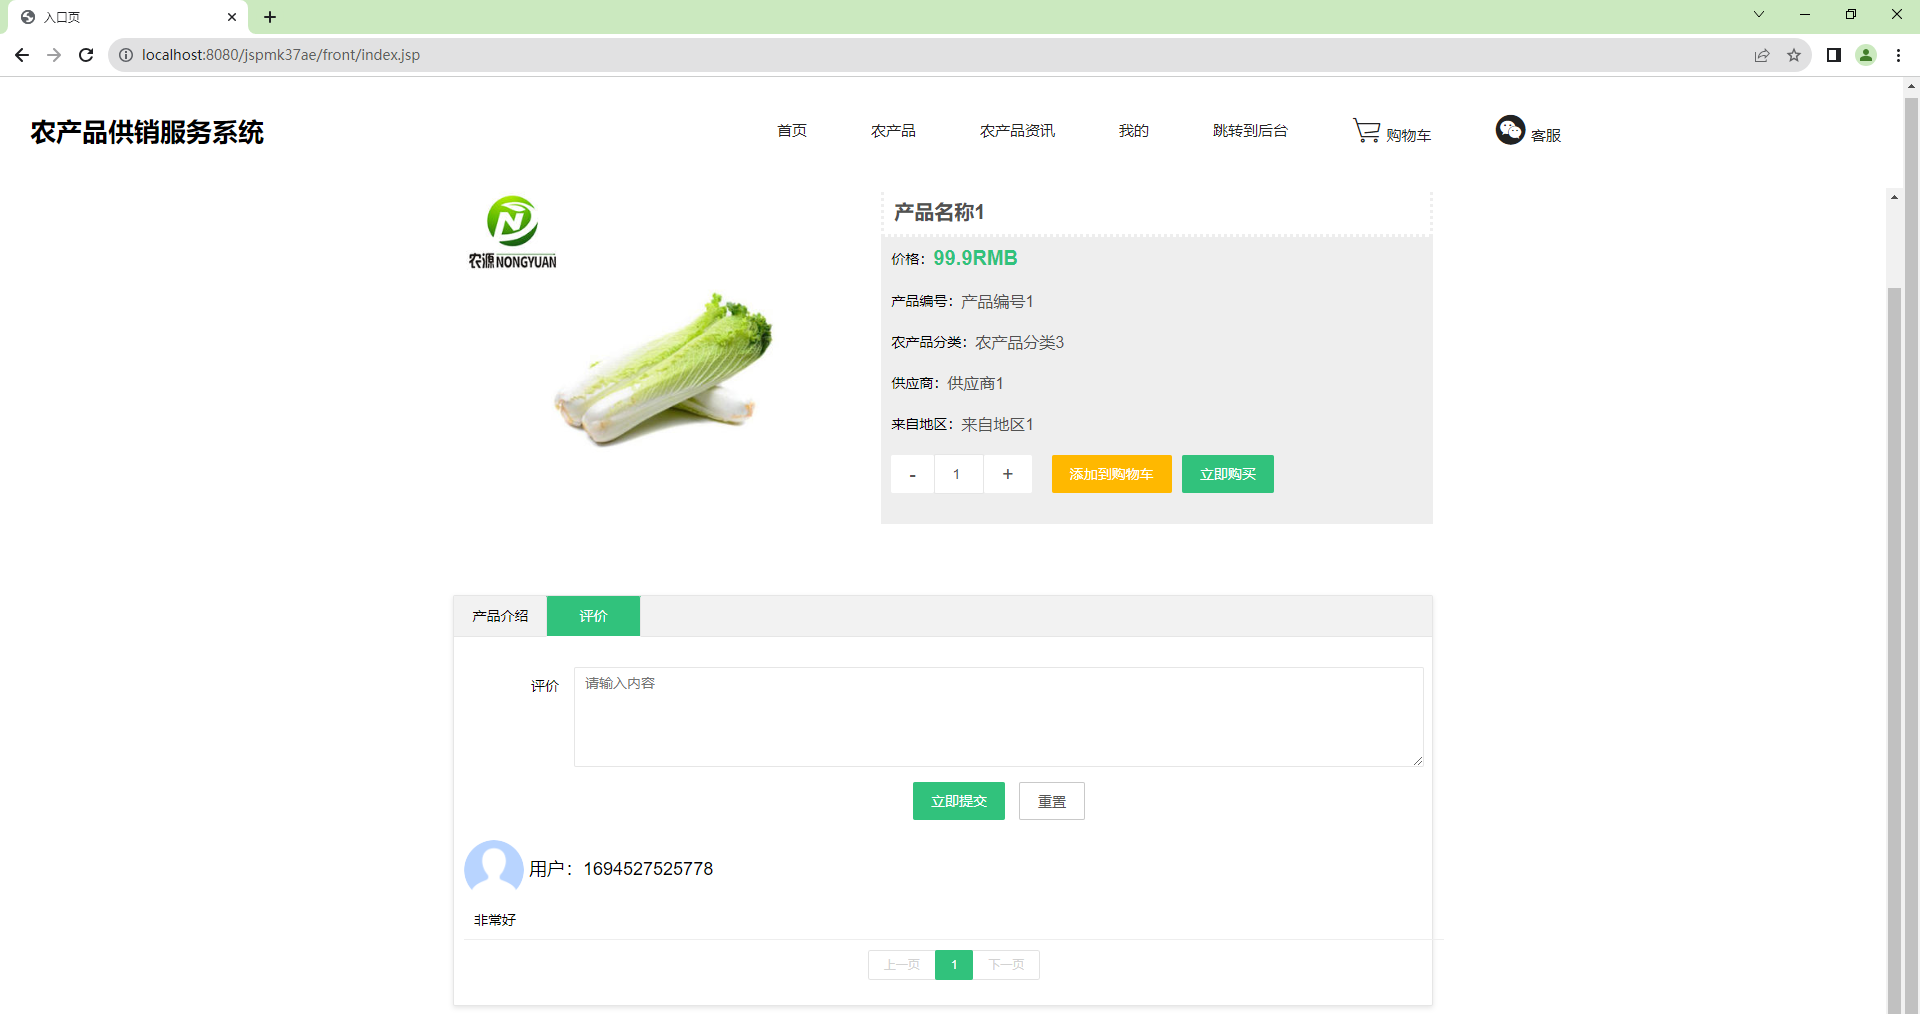The width and height of the screenshot is (1920, 1014).
Task: Decrease product quantity with the - stepper
Action: tap(911, 474)
